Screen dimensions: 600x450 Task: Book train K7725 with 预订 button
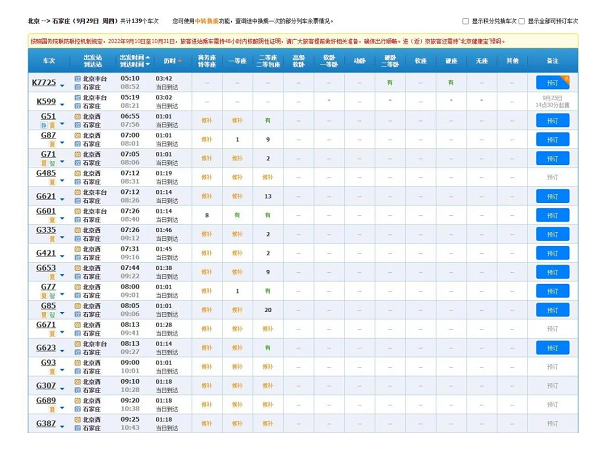click(x=552, y=82)
